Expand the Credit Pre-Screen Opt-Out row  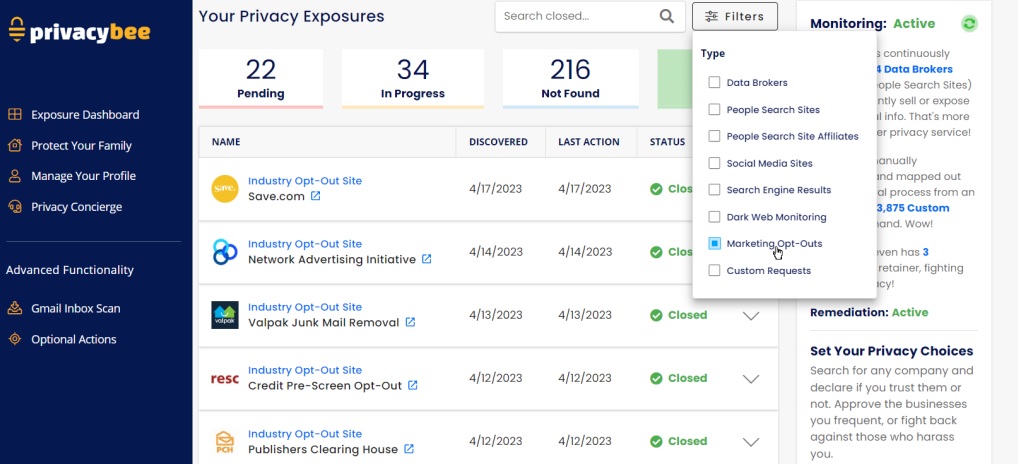[x=751, y=379]
